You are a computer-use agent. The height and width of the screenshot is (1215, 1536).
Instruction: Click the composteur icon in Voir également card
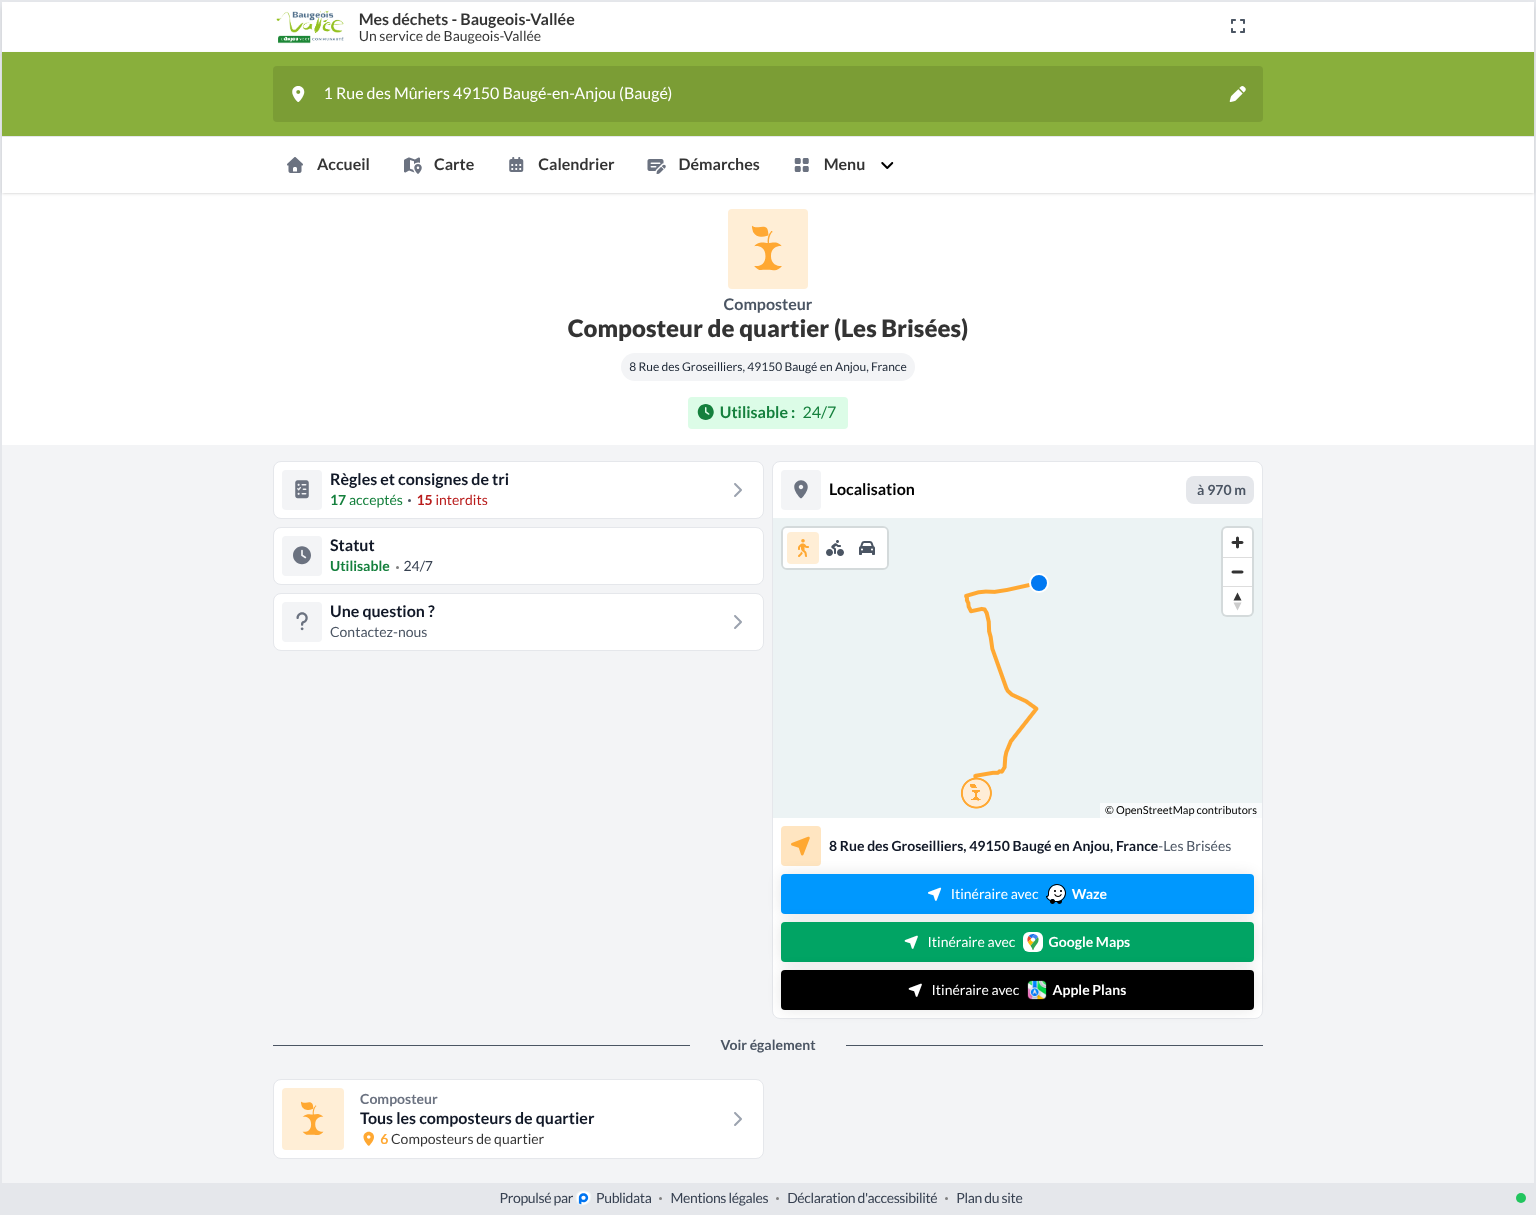pyautogui.click(x=313, y=1119)
